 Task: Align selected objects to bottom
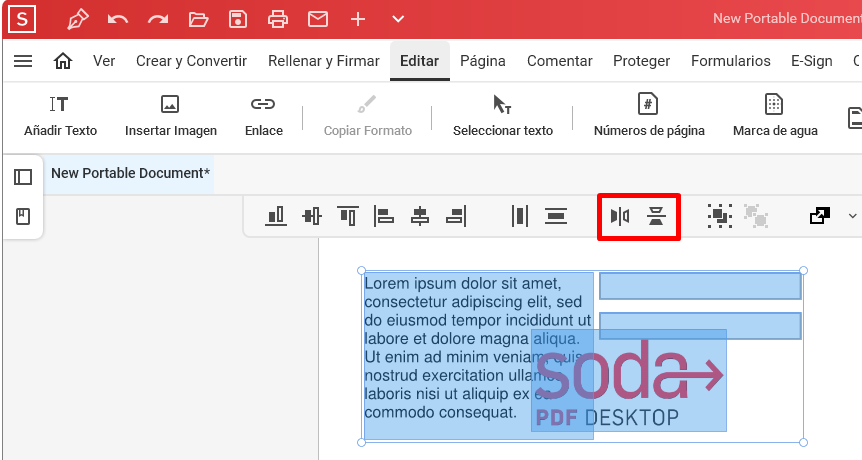[x=275, y=216]
